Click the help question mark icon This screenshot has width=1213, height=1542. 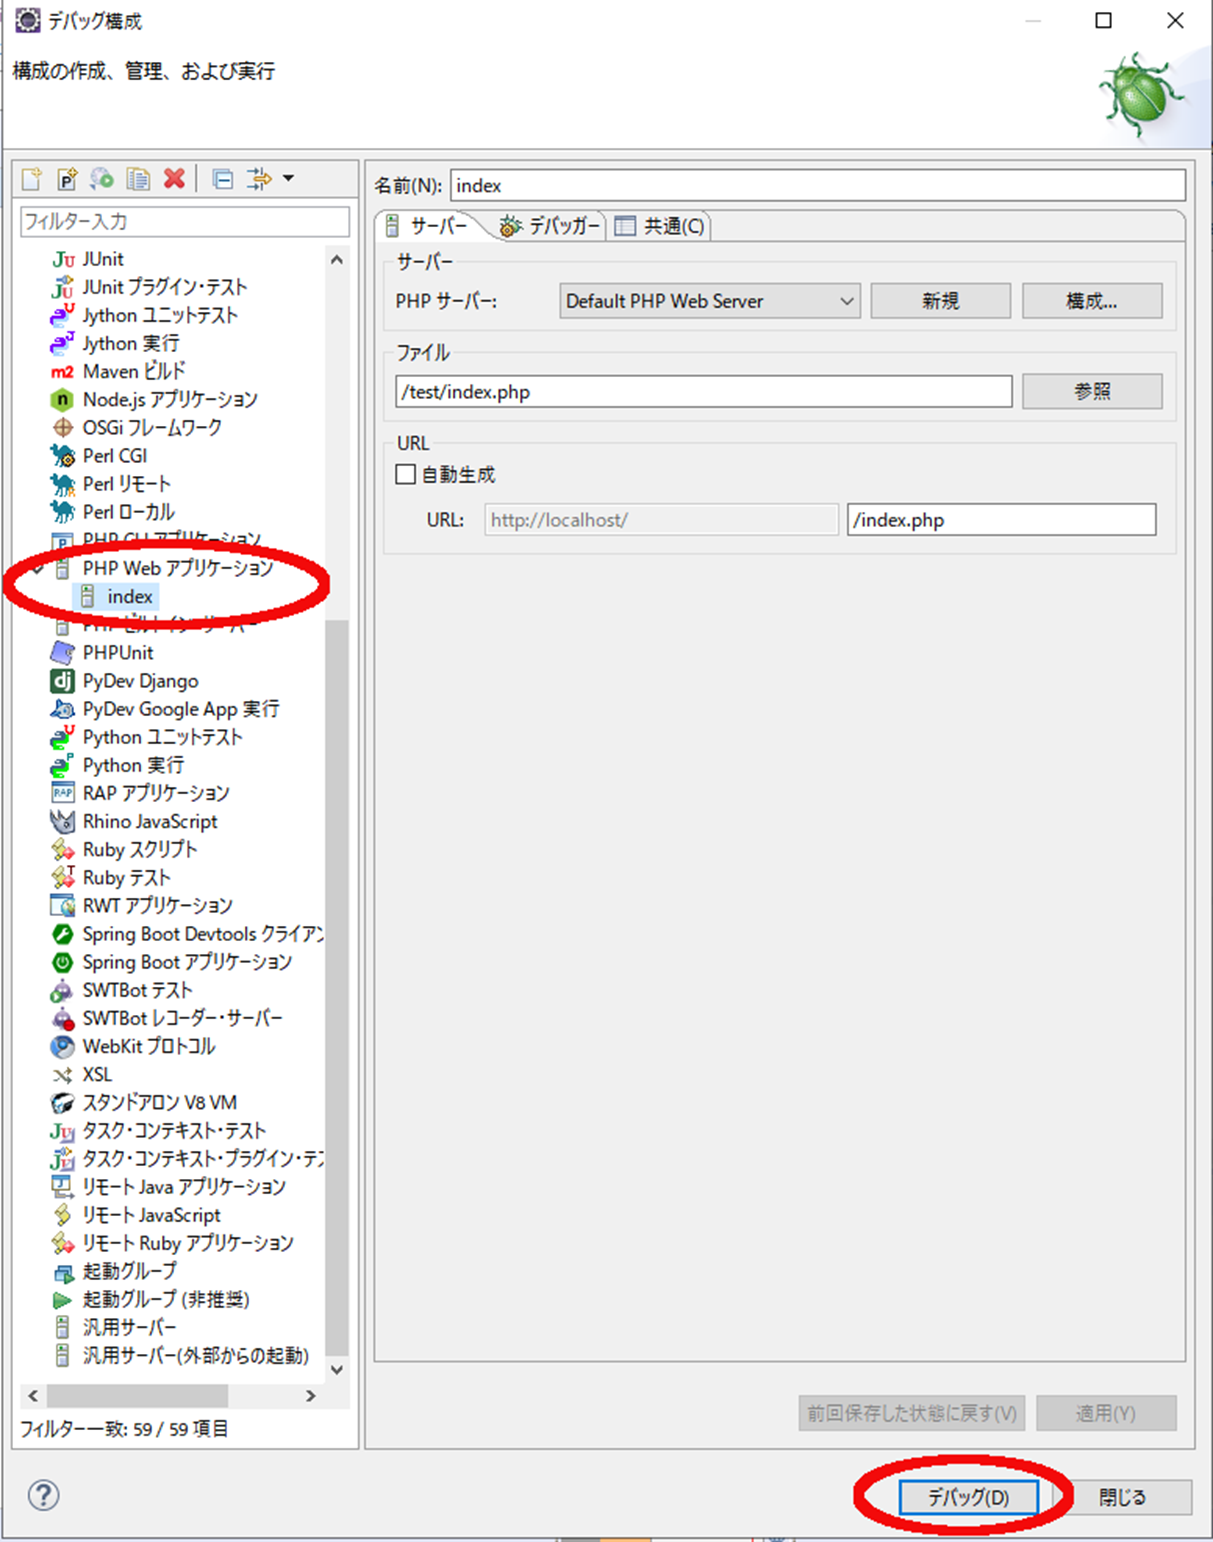(x=42, y=1496)
